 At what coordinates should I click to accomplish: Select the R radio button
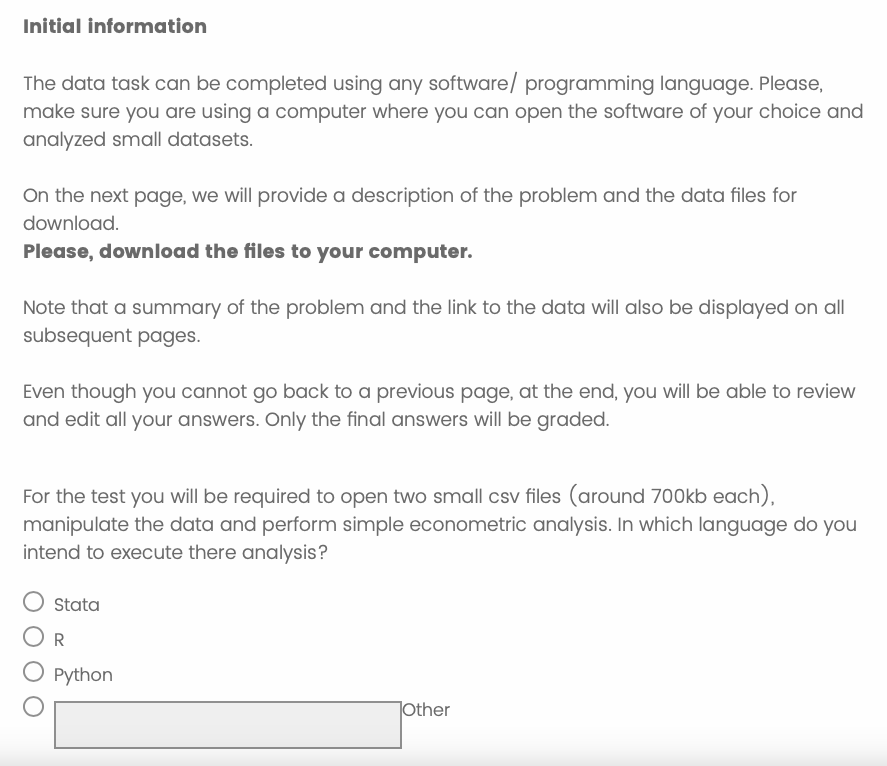pyautogui.click(x=34, y=637)
